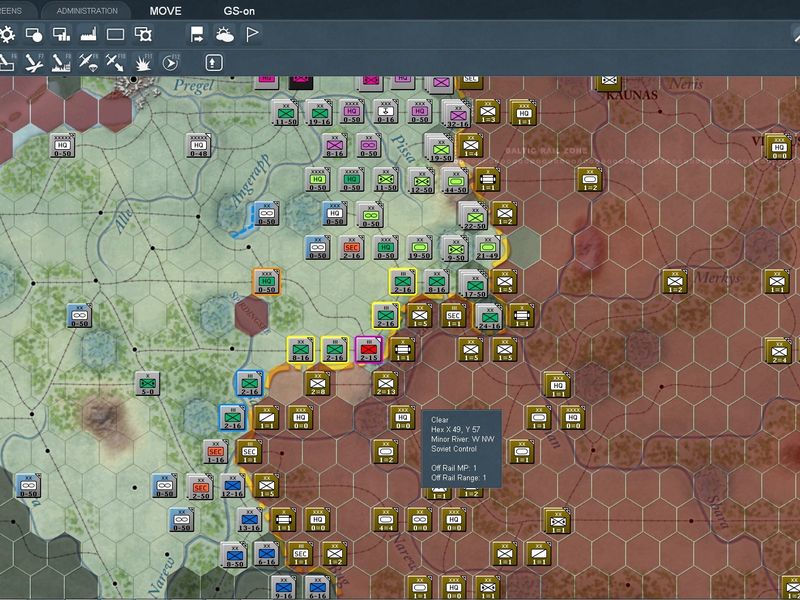Select the green unit counter 19-16
The image size is (800, 600).
coord(319,113)
